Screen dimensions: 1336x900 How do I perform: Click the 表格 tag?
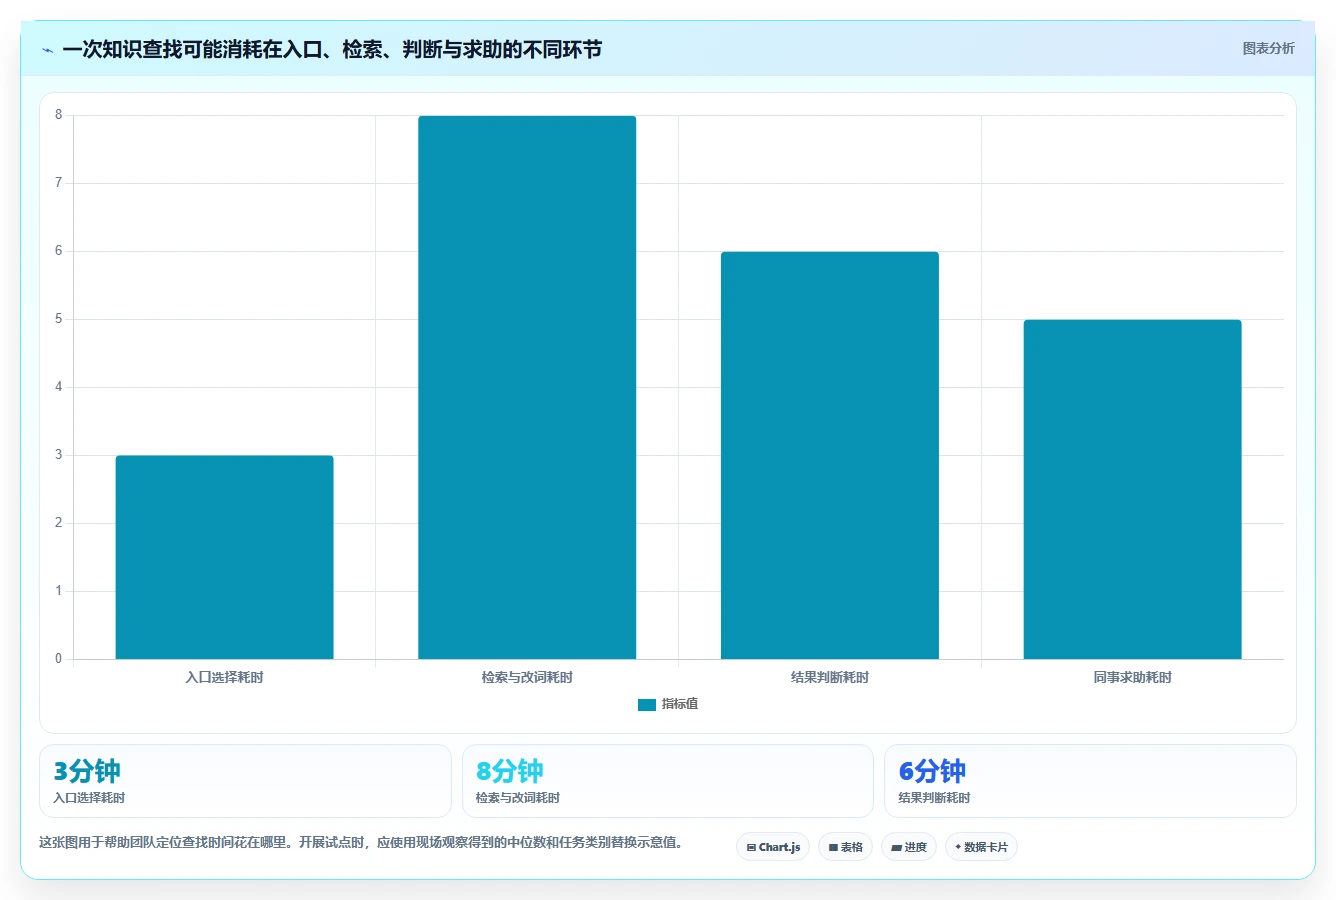click(845, 847)
